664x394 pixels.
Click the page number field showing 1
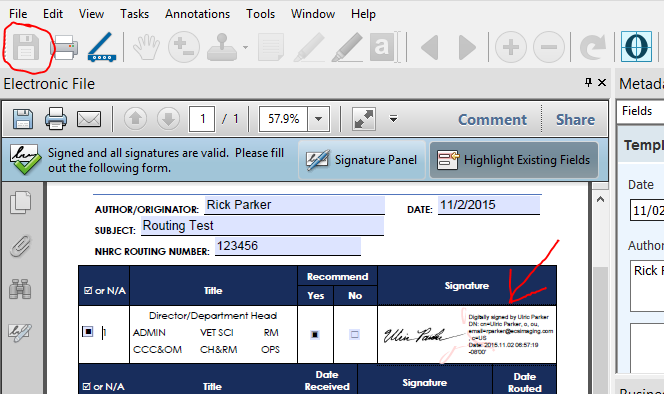[x=202, y=119]
